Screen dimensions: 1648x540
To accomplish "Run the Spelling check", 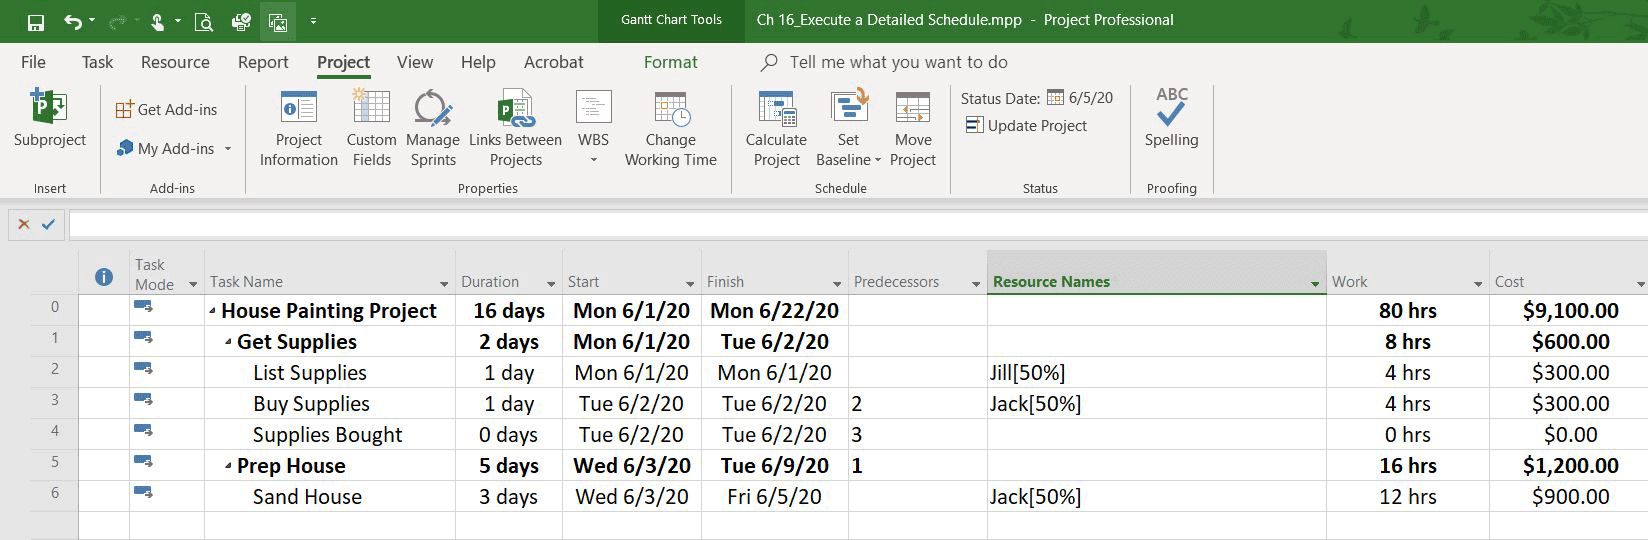I will pyautogui.click(x=1171, y=118).
